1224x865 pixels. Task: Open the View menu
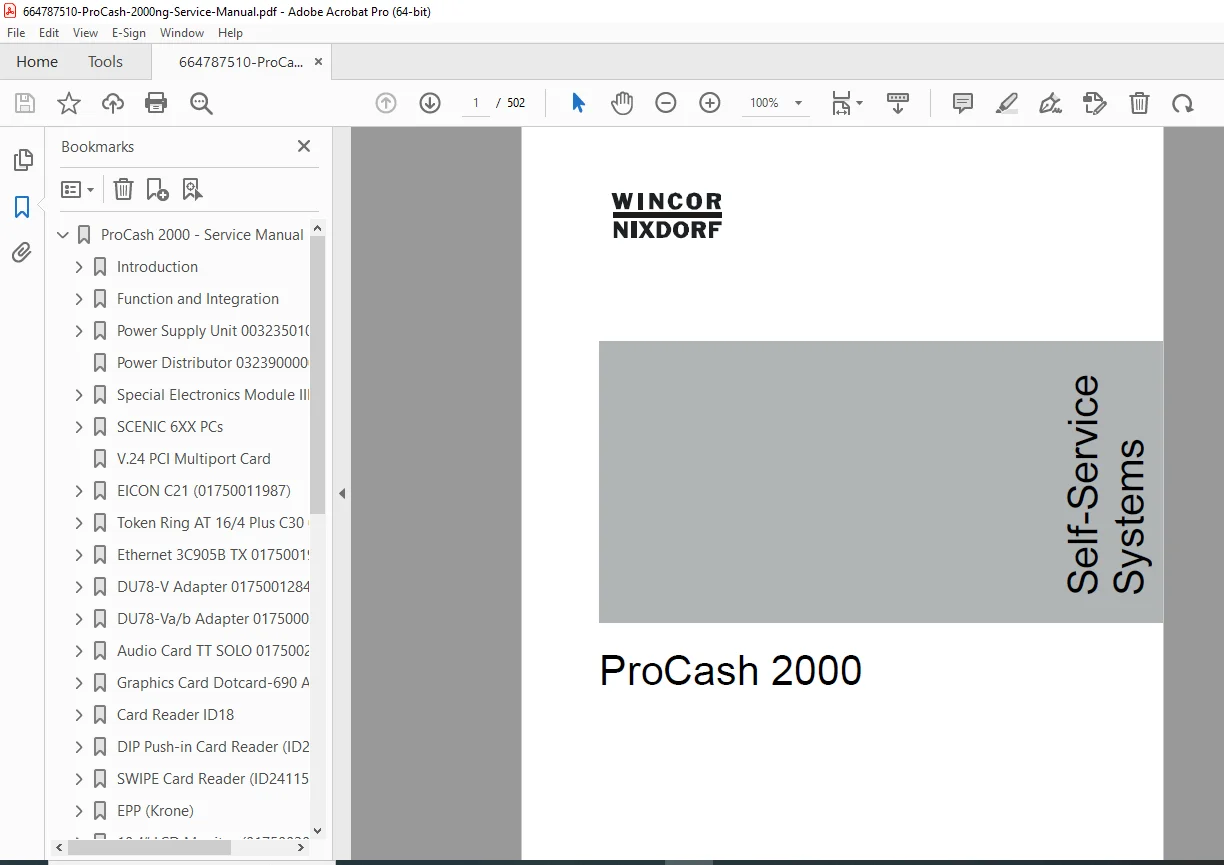pyautogui.click(x=85, y=33)
